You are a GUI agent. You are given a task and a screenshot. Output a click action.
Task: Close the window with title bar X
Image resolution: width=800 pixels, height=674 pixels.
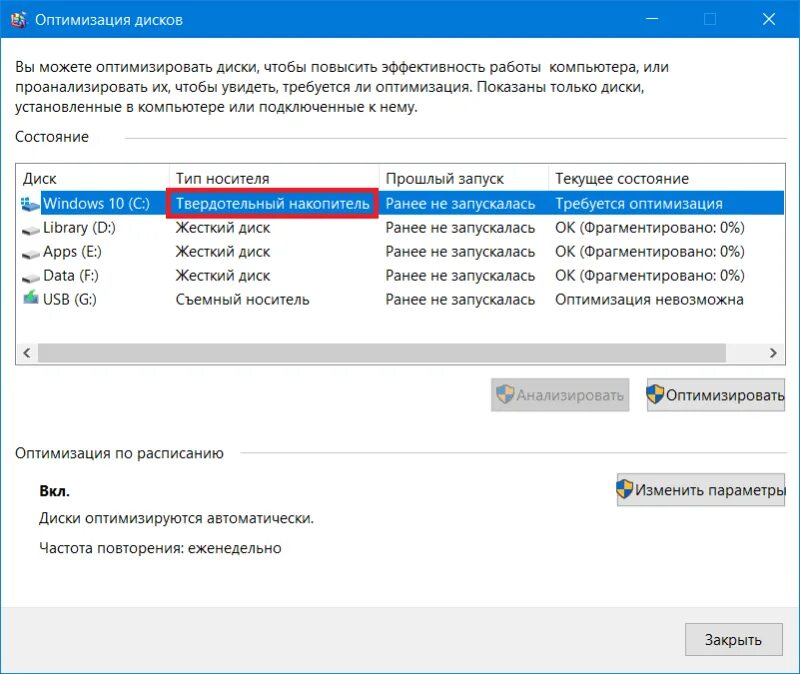coord(769,19)
